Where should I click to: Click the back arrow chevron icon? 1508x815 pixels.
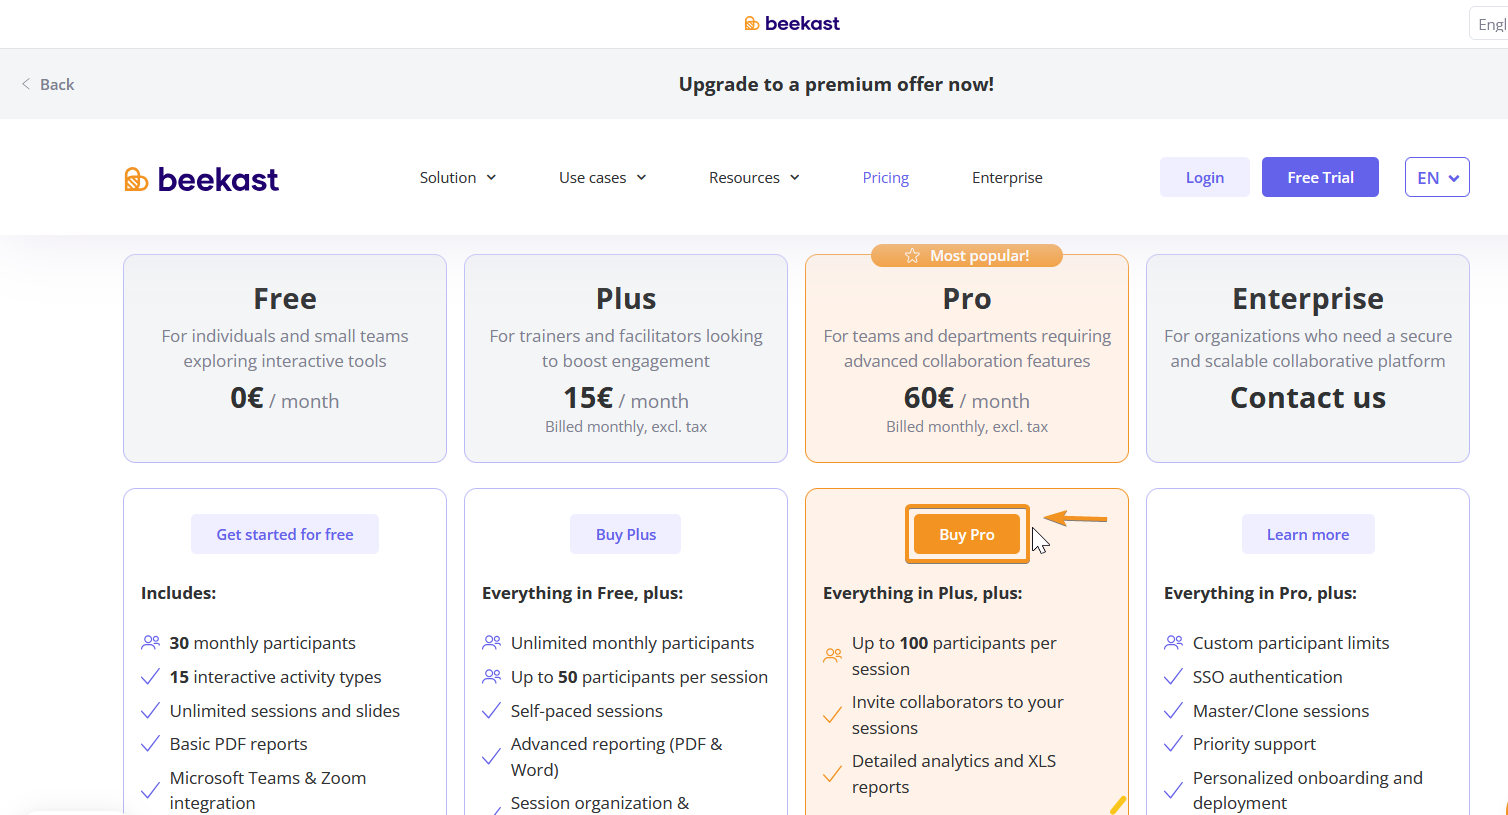pyautogui.click(x=26, y=84)
